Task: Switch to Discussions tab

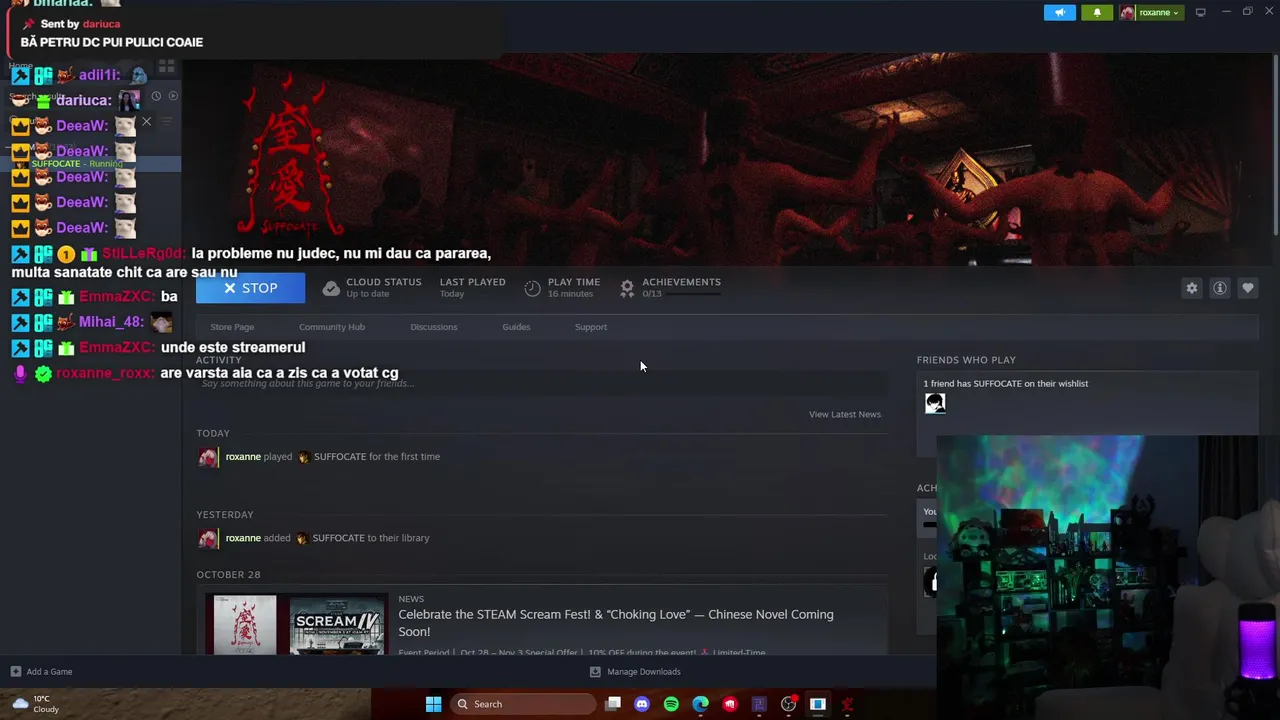Action: click(434, 327)
